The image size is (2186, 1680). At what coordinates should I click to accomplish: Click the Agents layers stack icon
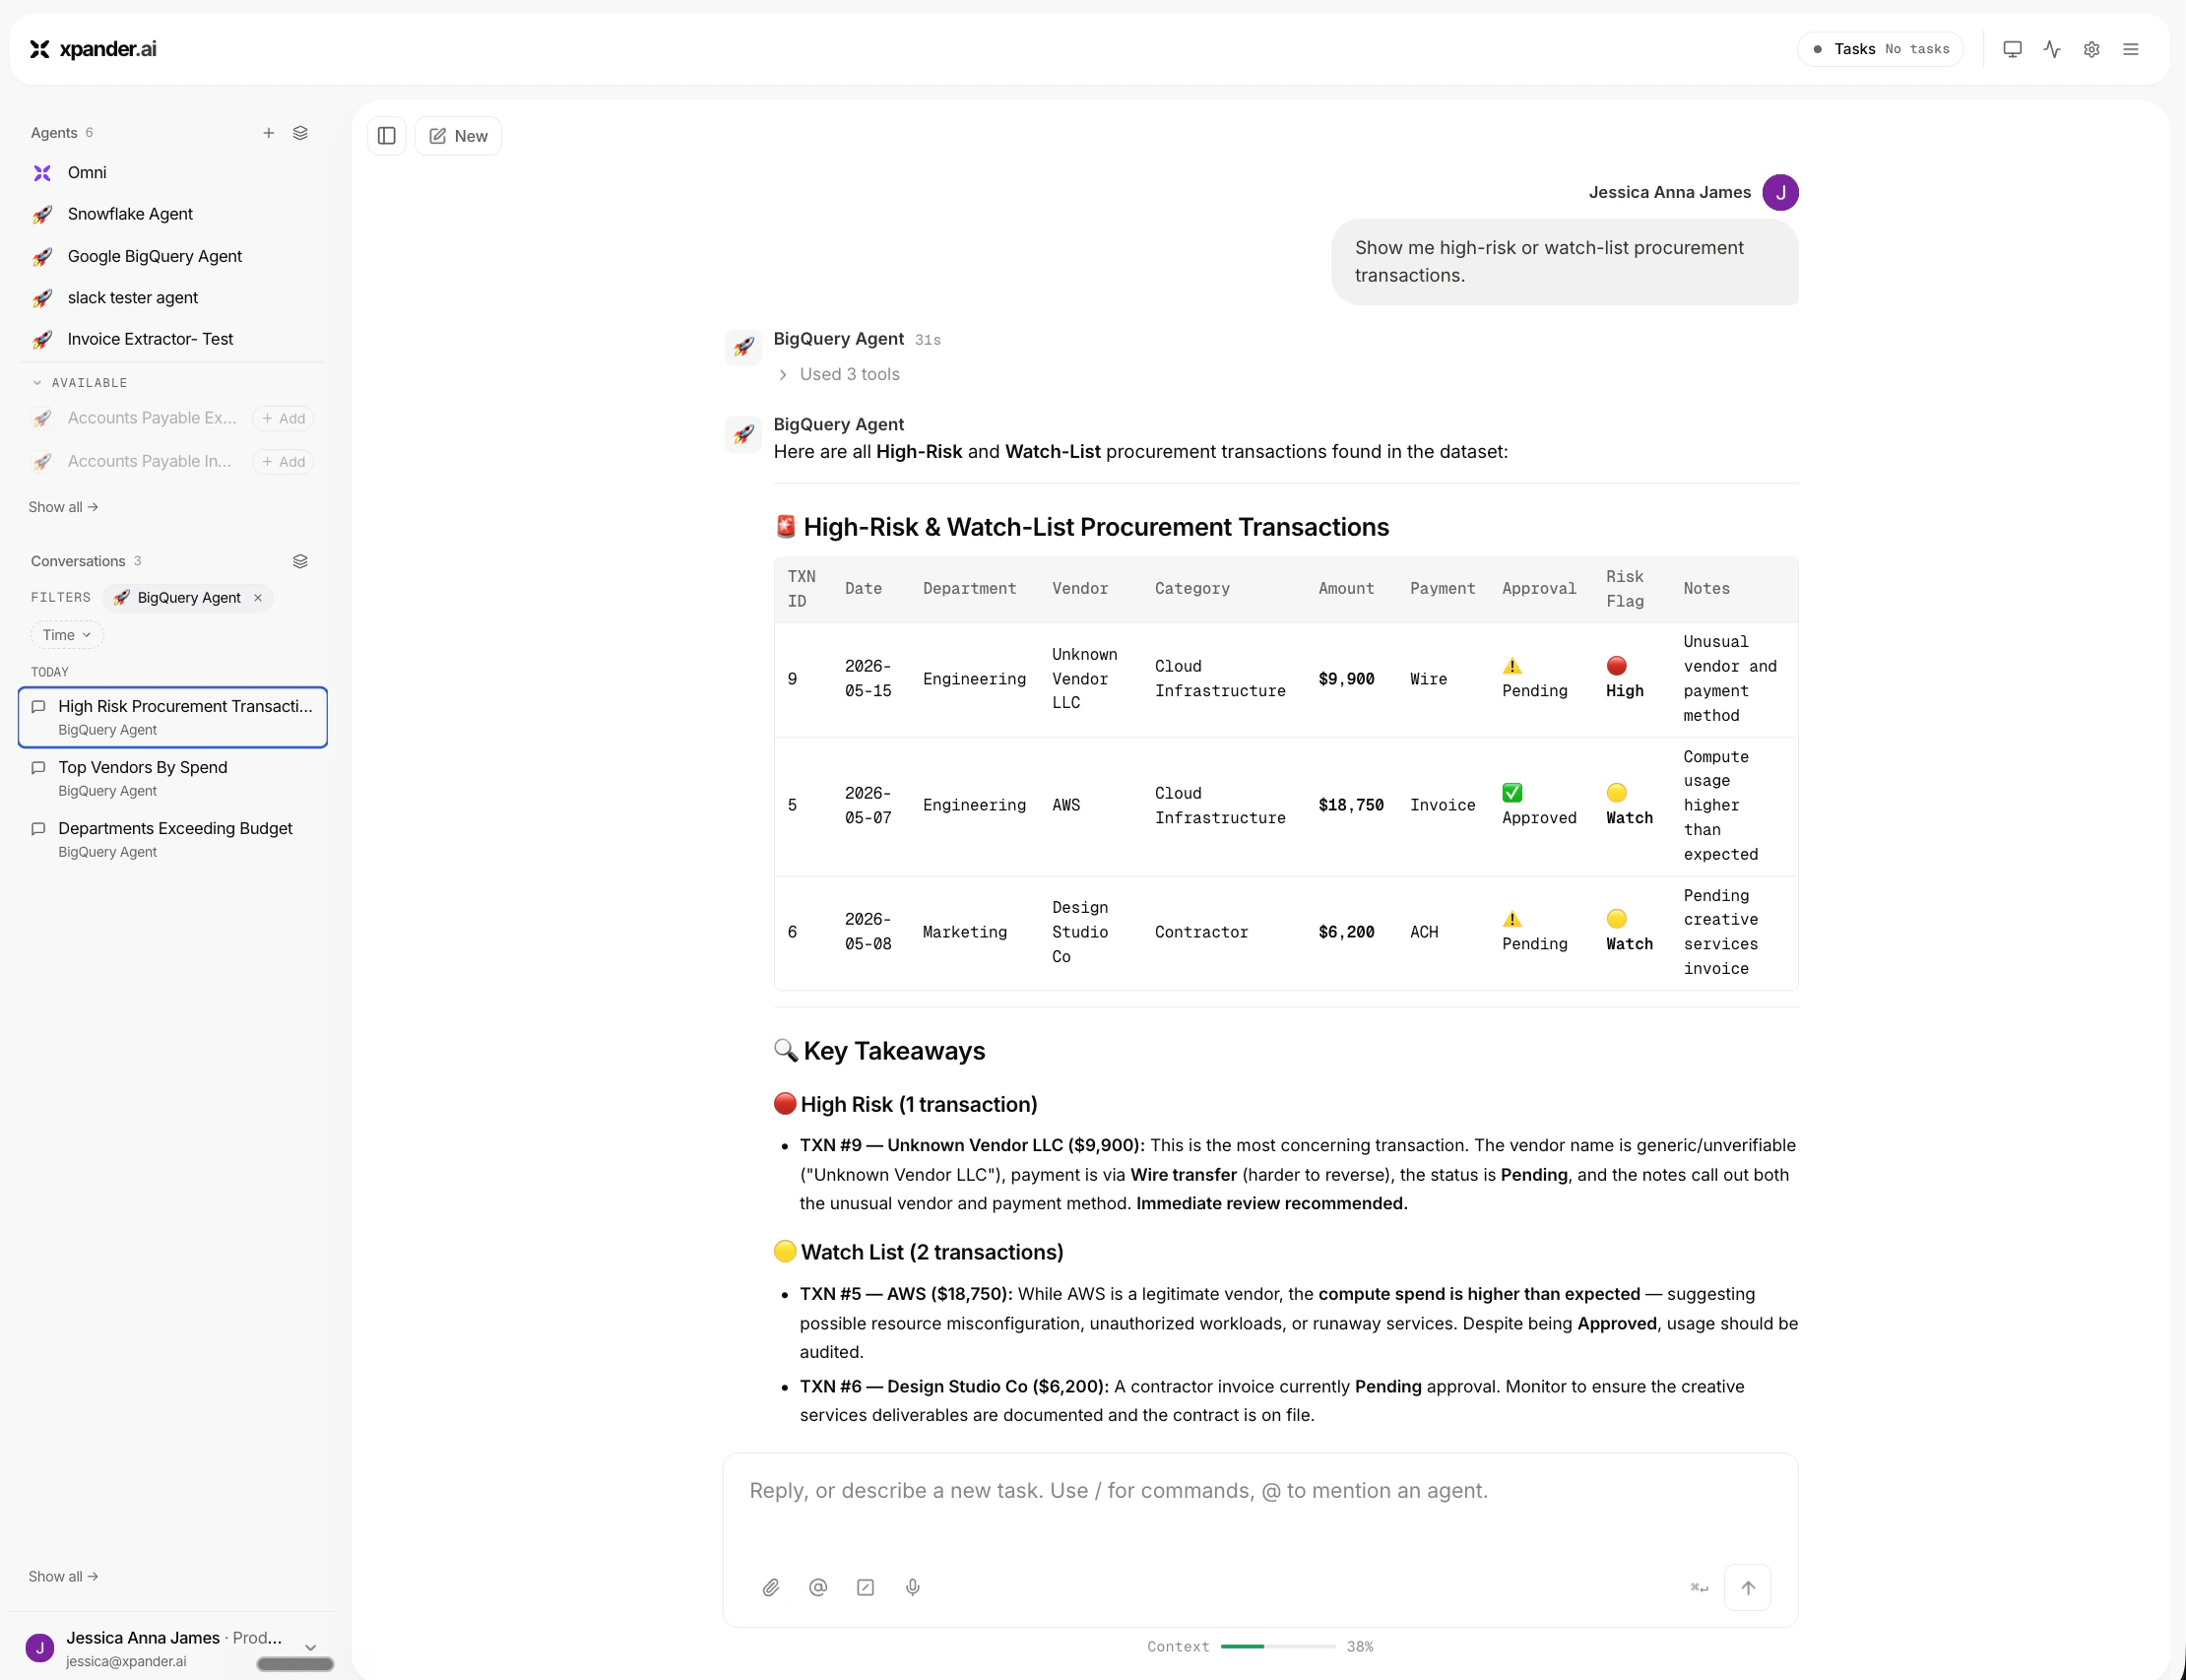(x=300, y=133)
